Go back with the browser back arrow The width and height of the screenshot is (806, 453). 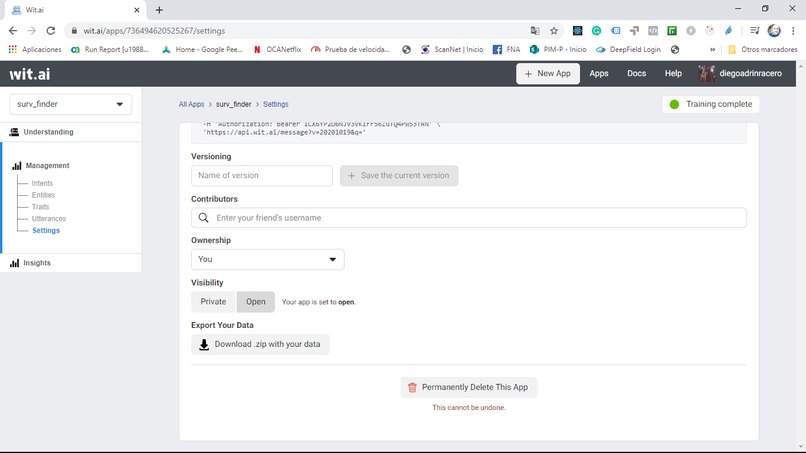pyautogui.click(x=13, y=31)
